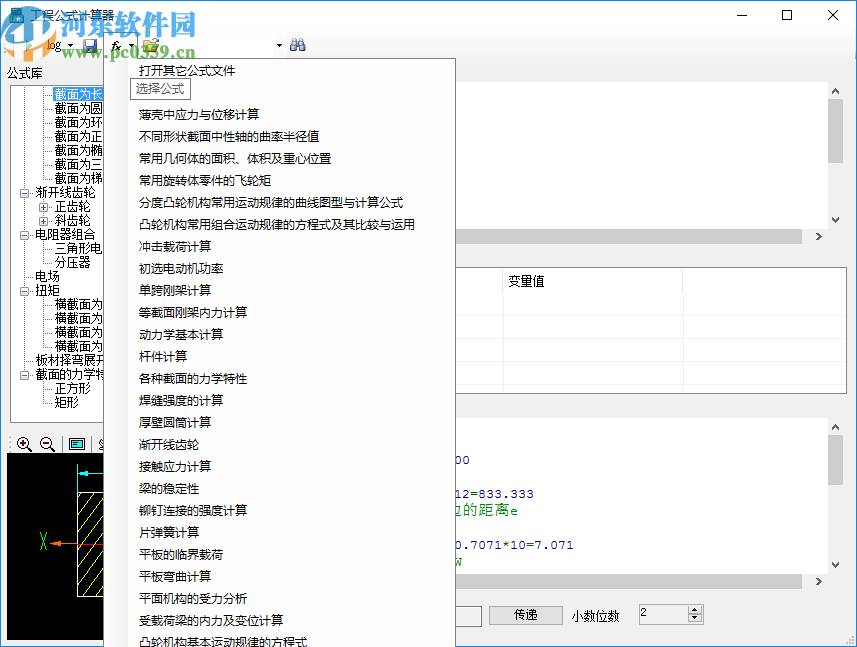Screen dimensions: 857x647
Task: Choose 平板的临界载荷 menu item
Action: click(181, 555)
